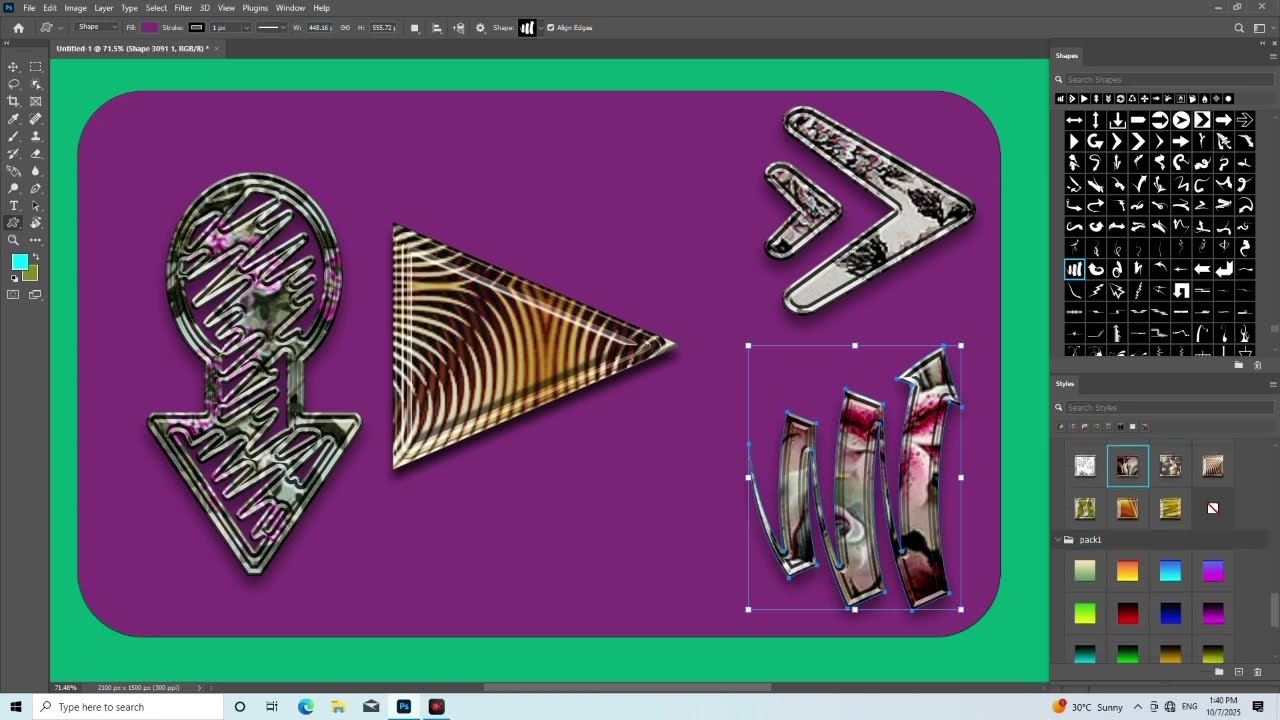Viewport: 1280px width, 720px height.
Task: Open path operations in options bar
Action: click(x=415, y=28)
